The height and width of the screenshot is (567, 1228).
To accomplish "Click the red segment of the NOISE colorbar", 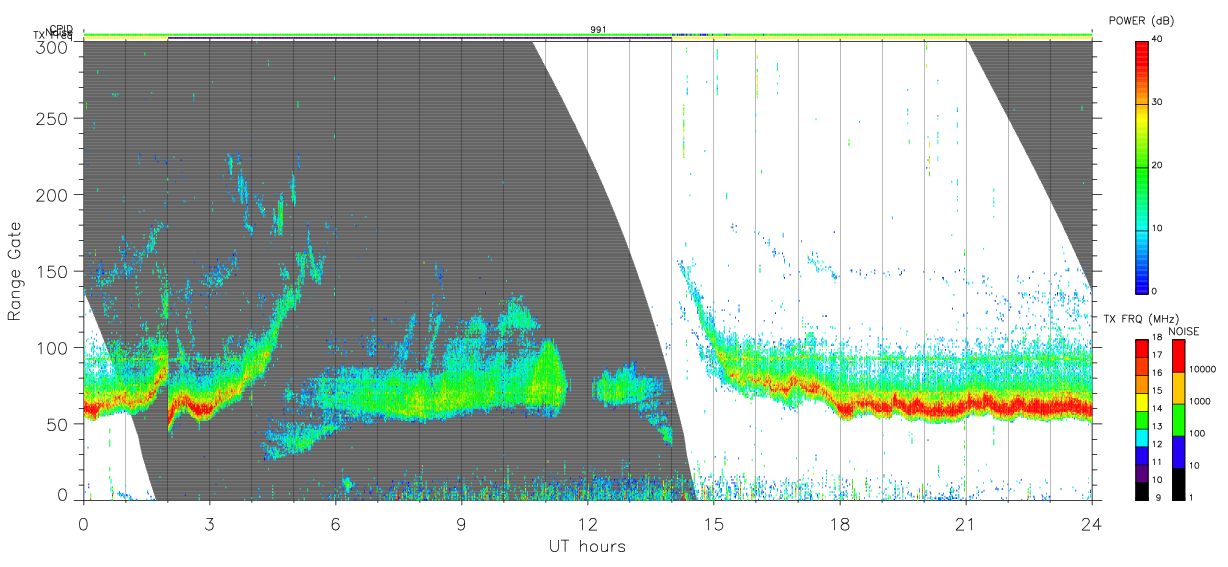I will (1177, 354).
